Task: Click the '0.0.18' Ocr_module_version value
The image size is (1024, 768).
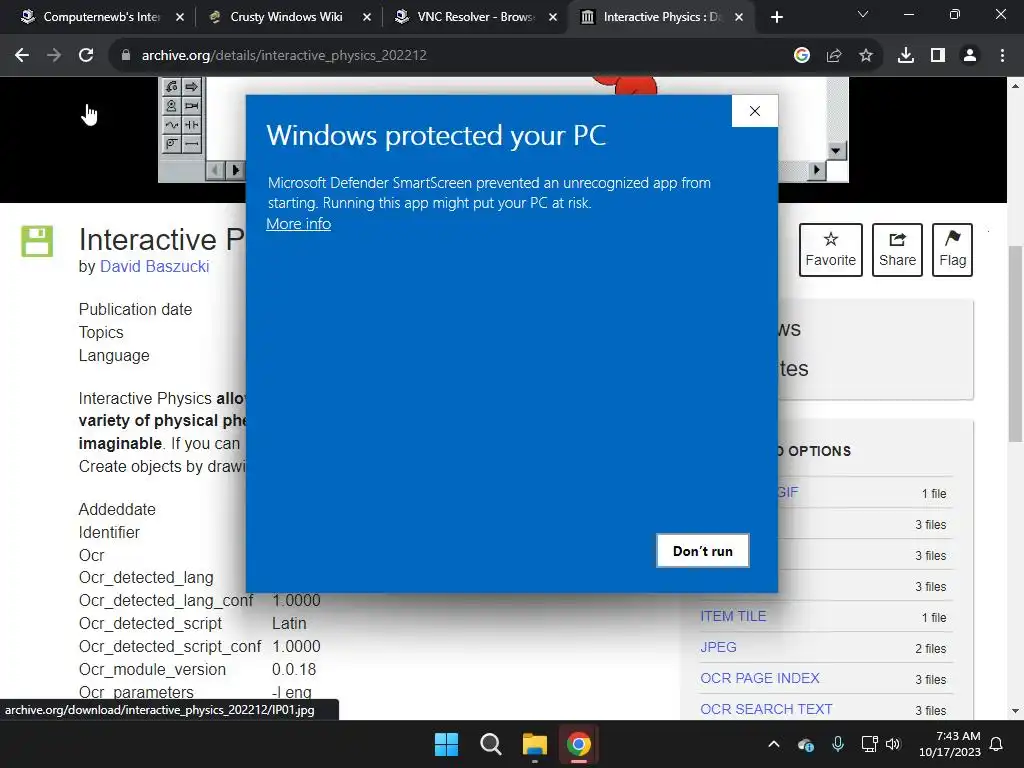Action: coord(294,669)
